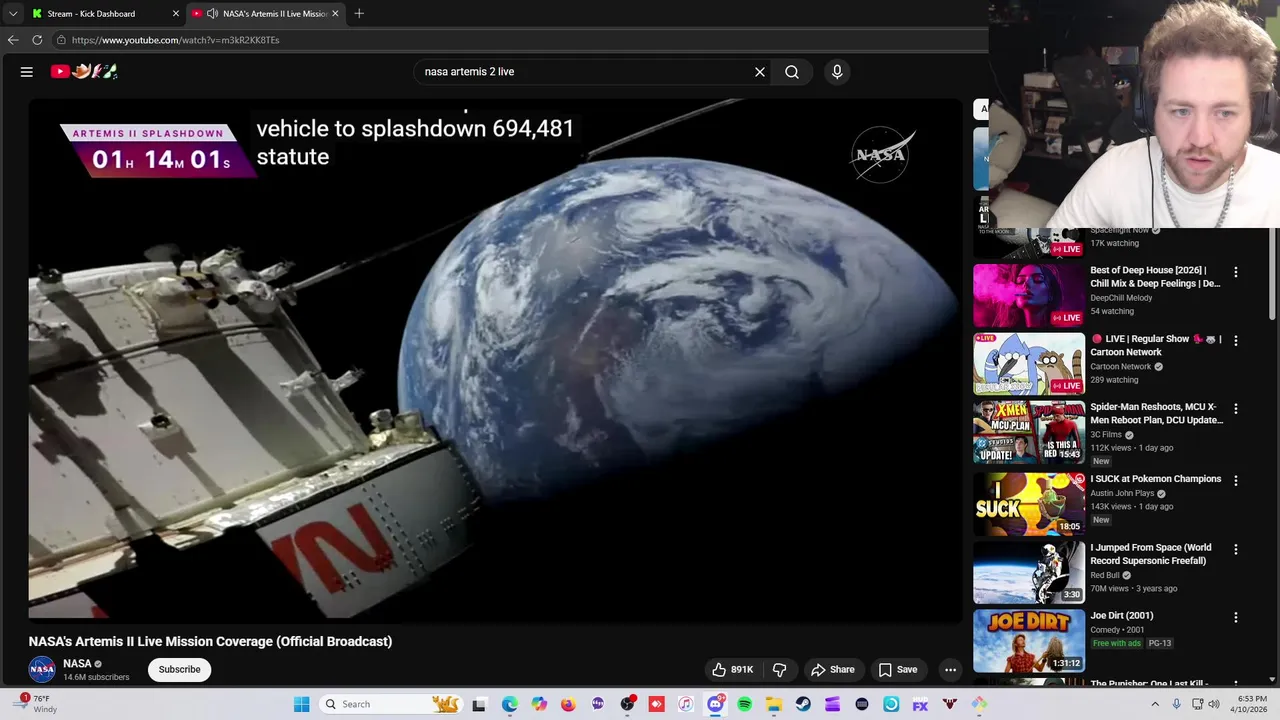
Task: Open weather widget showing 76°F Windy
Action: click(35, 704)
